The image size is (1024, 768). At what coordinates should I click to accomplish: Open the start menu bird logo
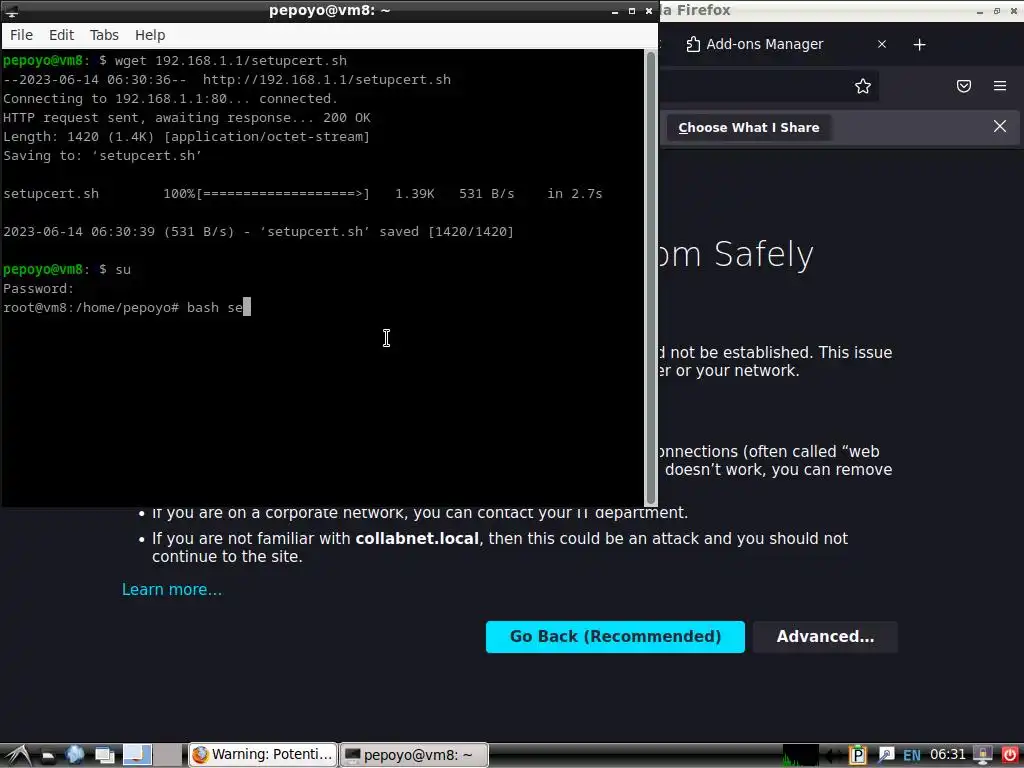(17, 756)
